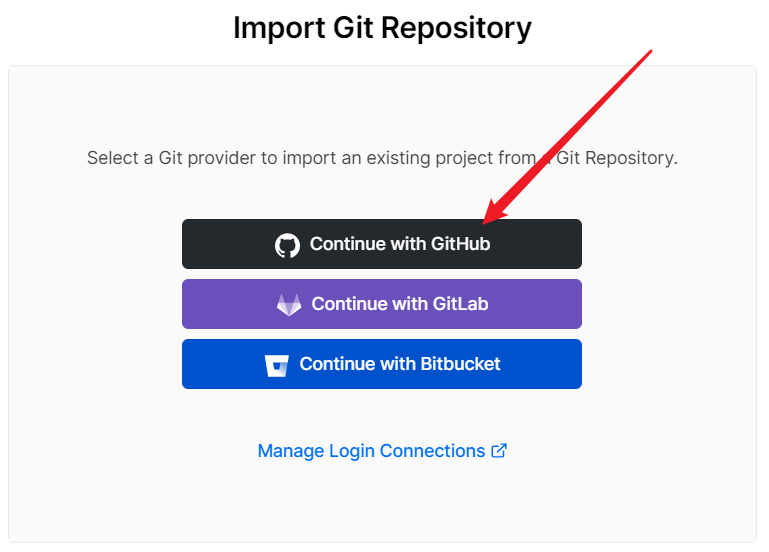Click the Bitbucket bucket logo icon
Screen dimensions: 769x552
click(277, 365)
